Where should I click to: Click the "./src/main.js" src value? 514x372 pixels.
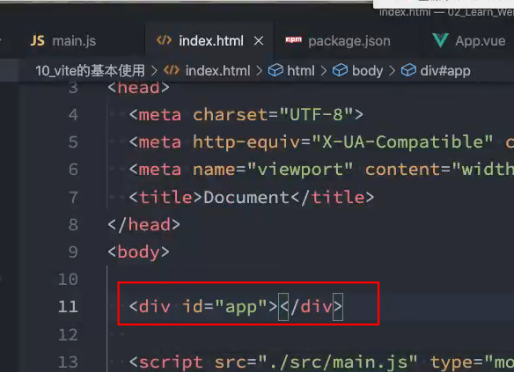point(338,362)
